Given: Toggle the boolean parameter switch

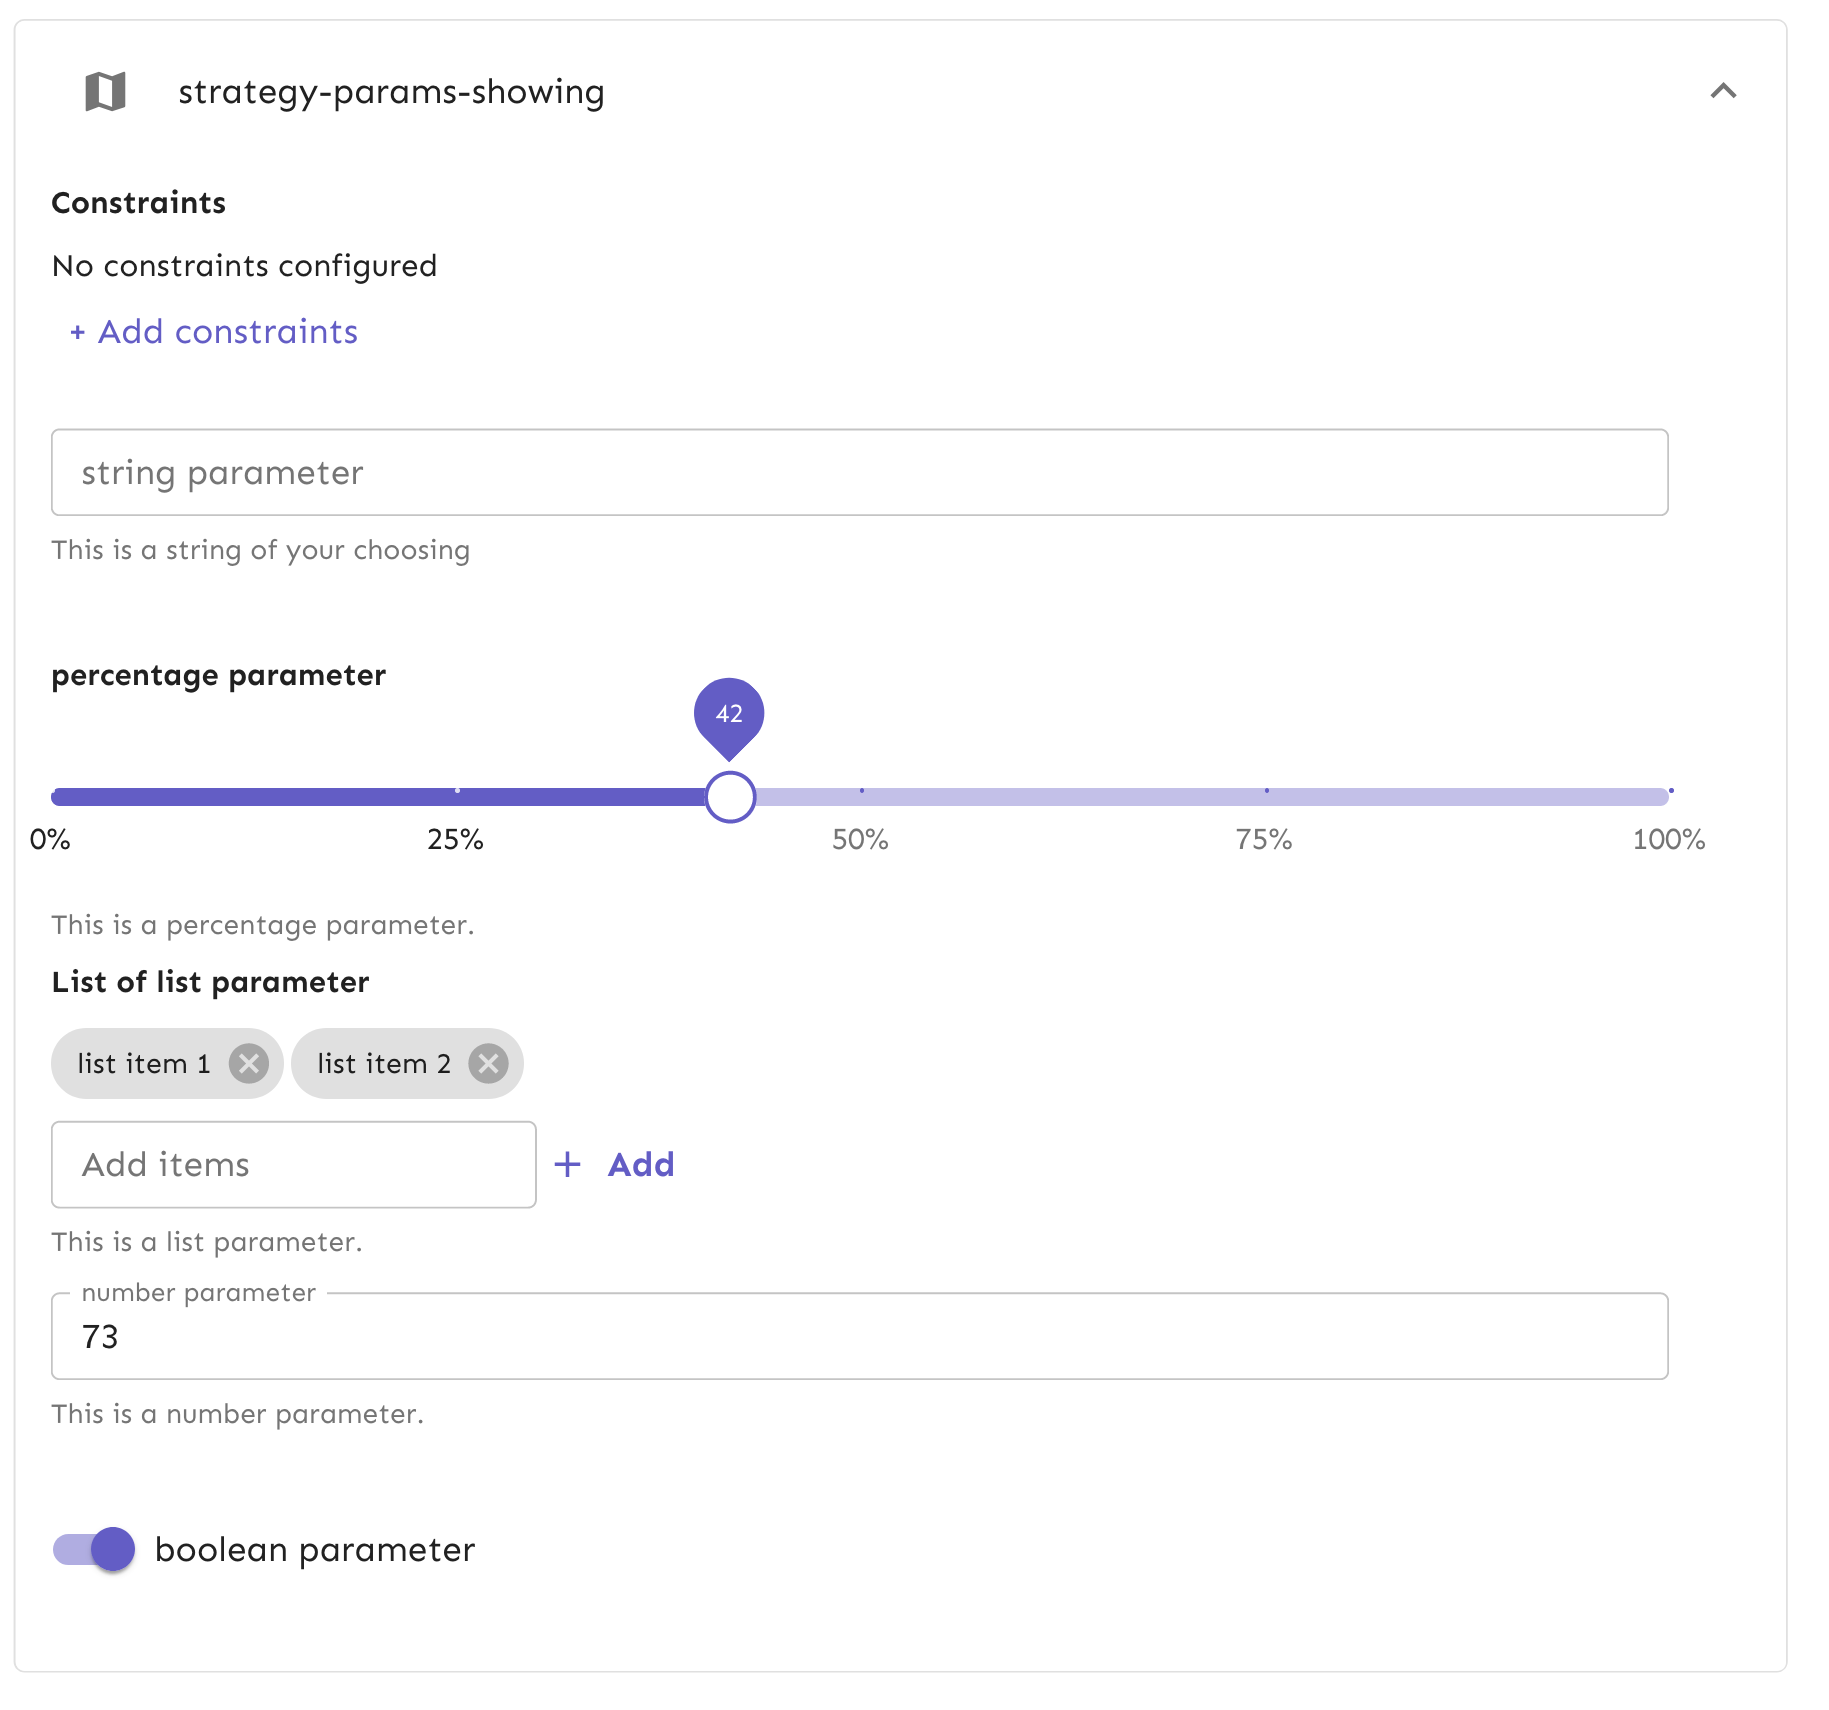Looking at the screenshot, I should (94, 1550).
